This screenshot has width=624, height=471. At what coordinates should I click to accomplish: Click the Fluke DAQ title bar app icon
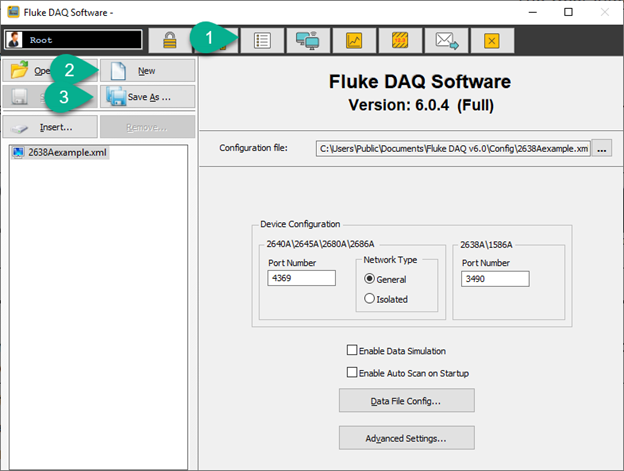(x=13, y=12)
